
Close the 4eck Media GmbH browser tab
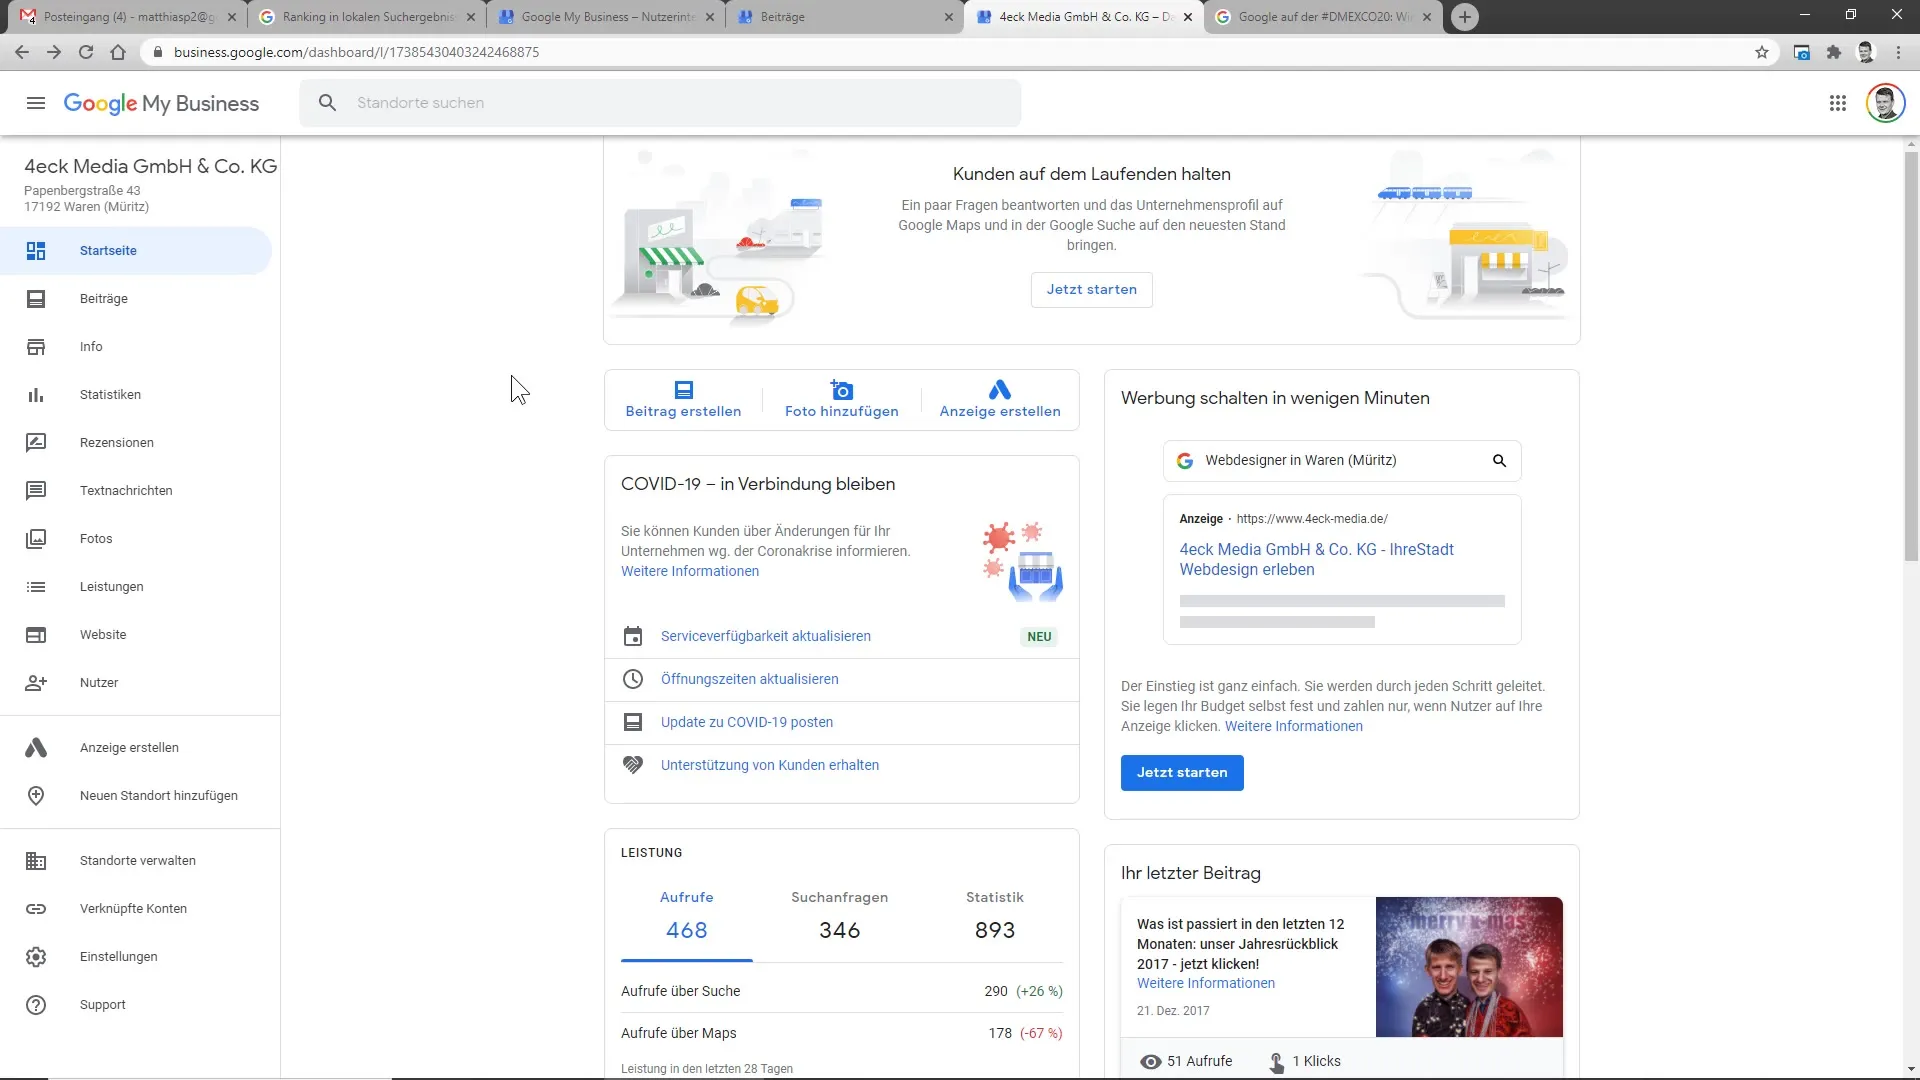point(1188,17)
